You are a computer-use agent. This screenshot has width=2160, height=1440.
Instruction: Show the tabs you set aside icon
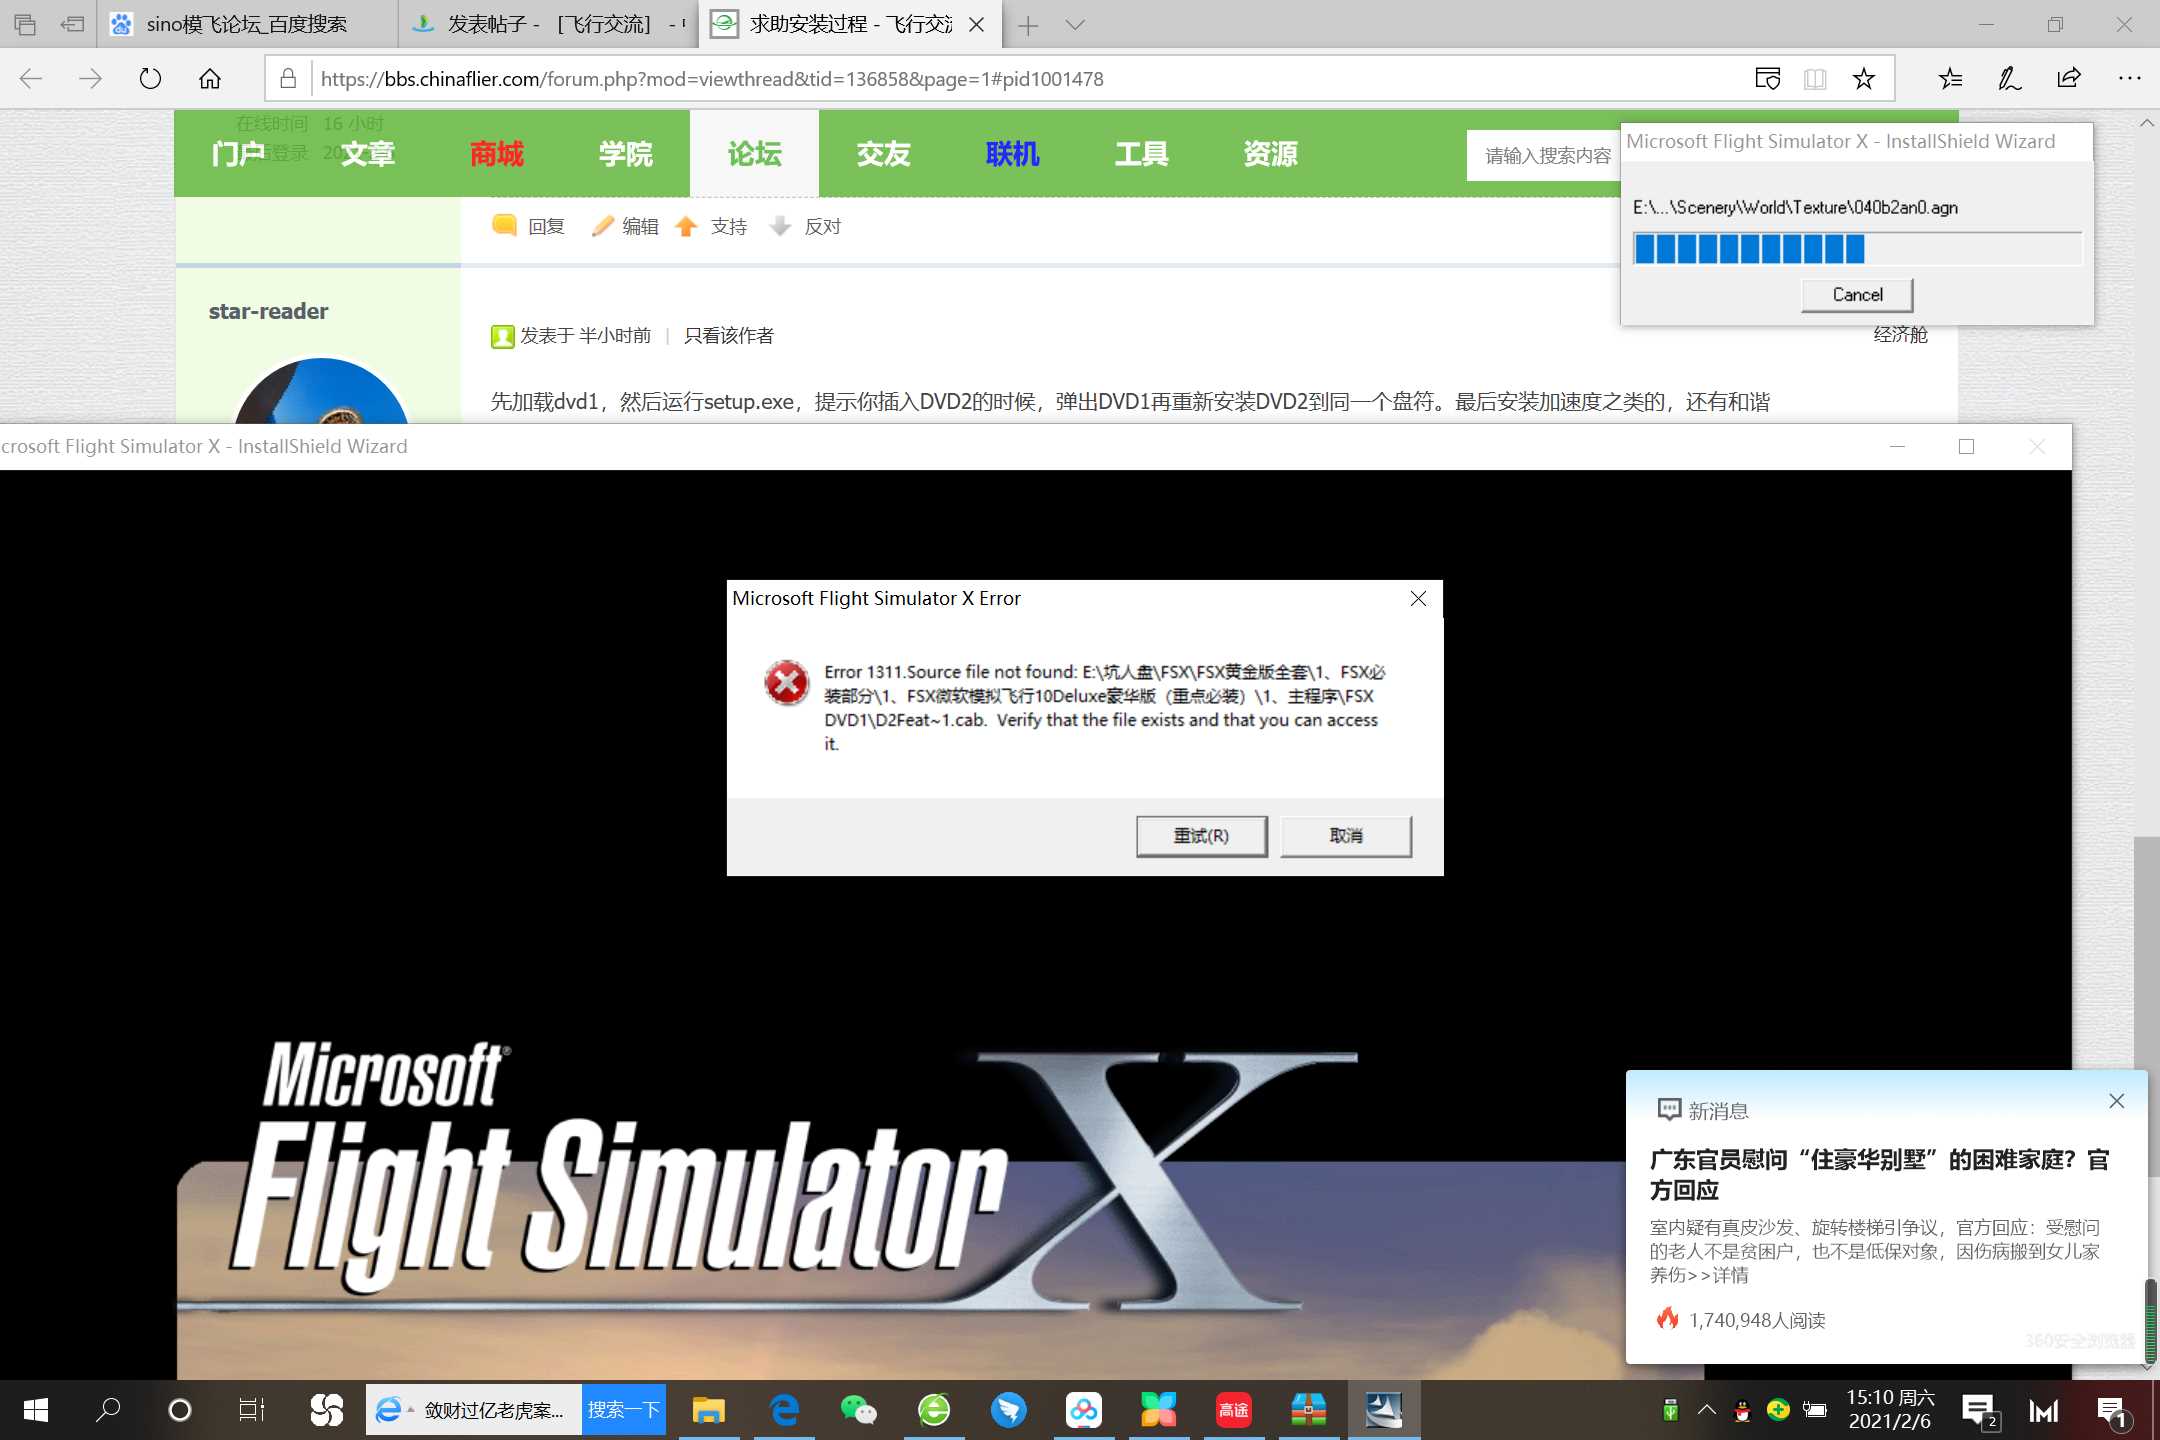25,24
